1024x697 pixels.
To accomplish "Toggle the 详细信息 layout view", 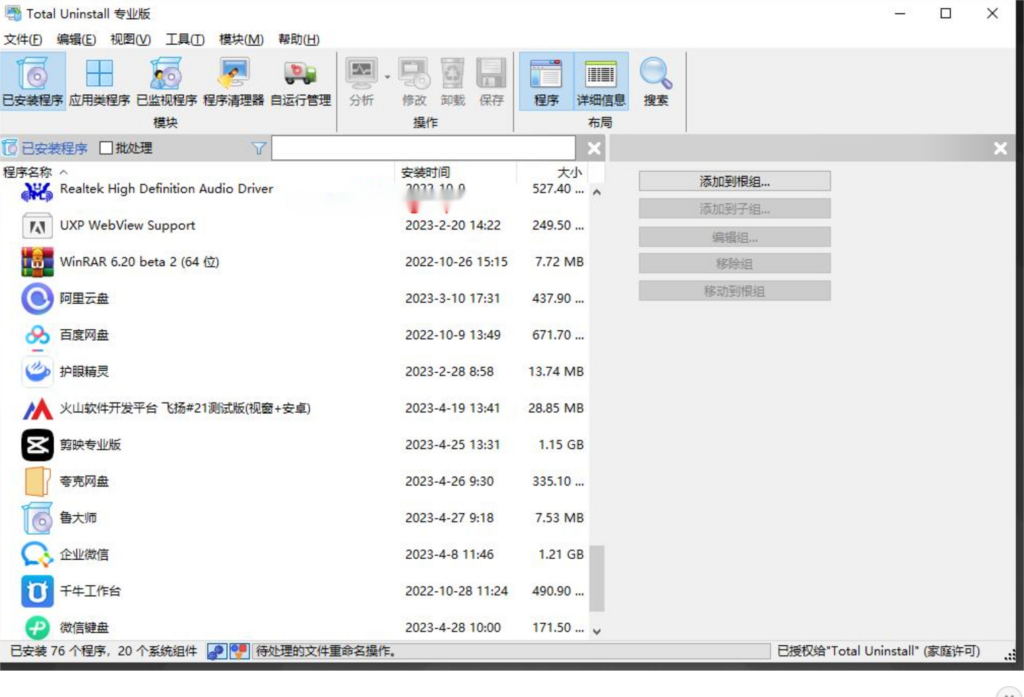I will tap(601, 81).
